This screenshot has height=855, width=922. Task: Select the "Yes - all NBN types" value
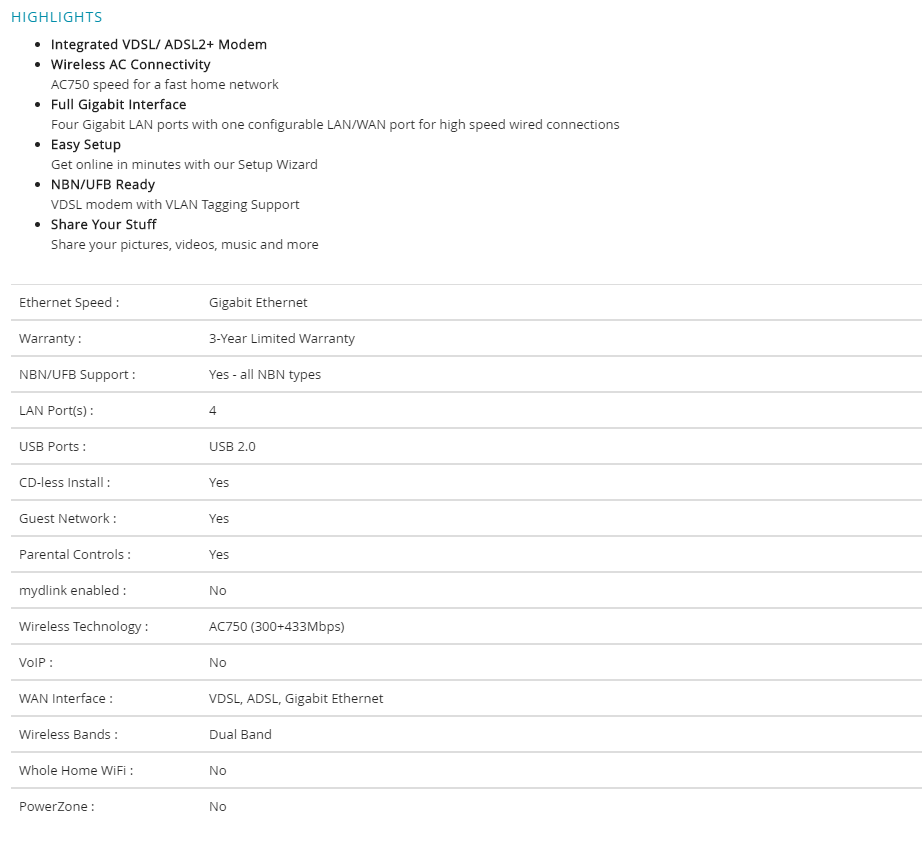[265, 374]
